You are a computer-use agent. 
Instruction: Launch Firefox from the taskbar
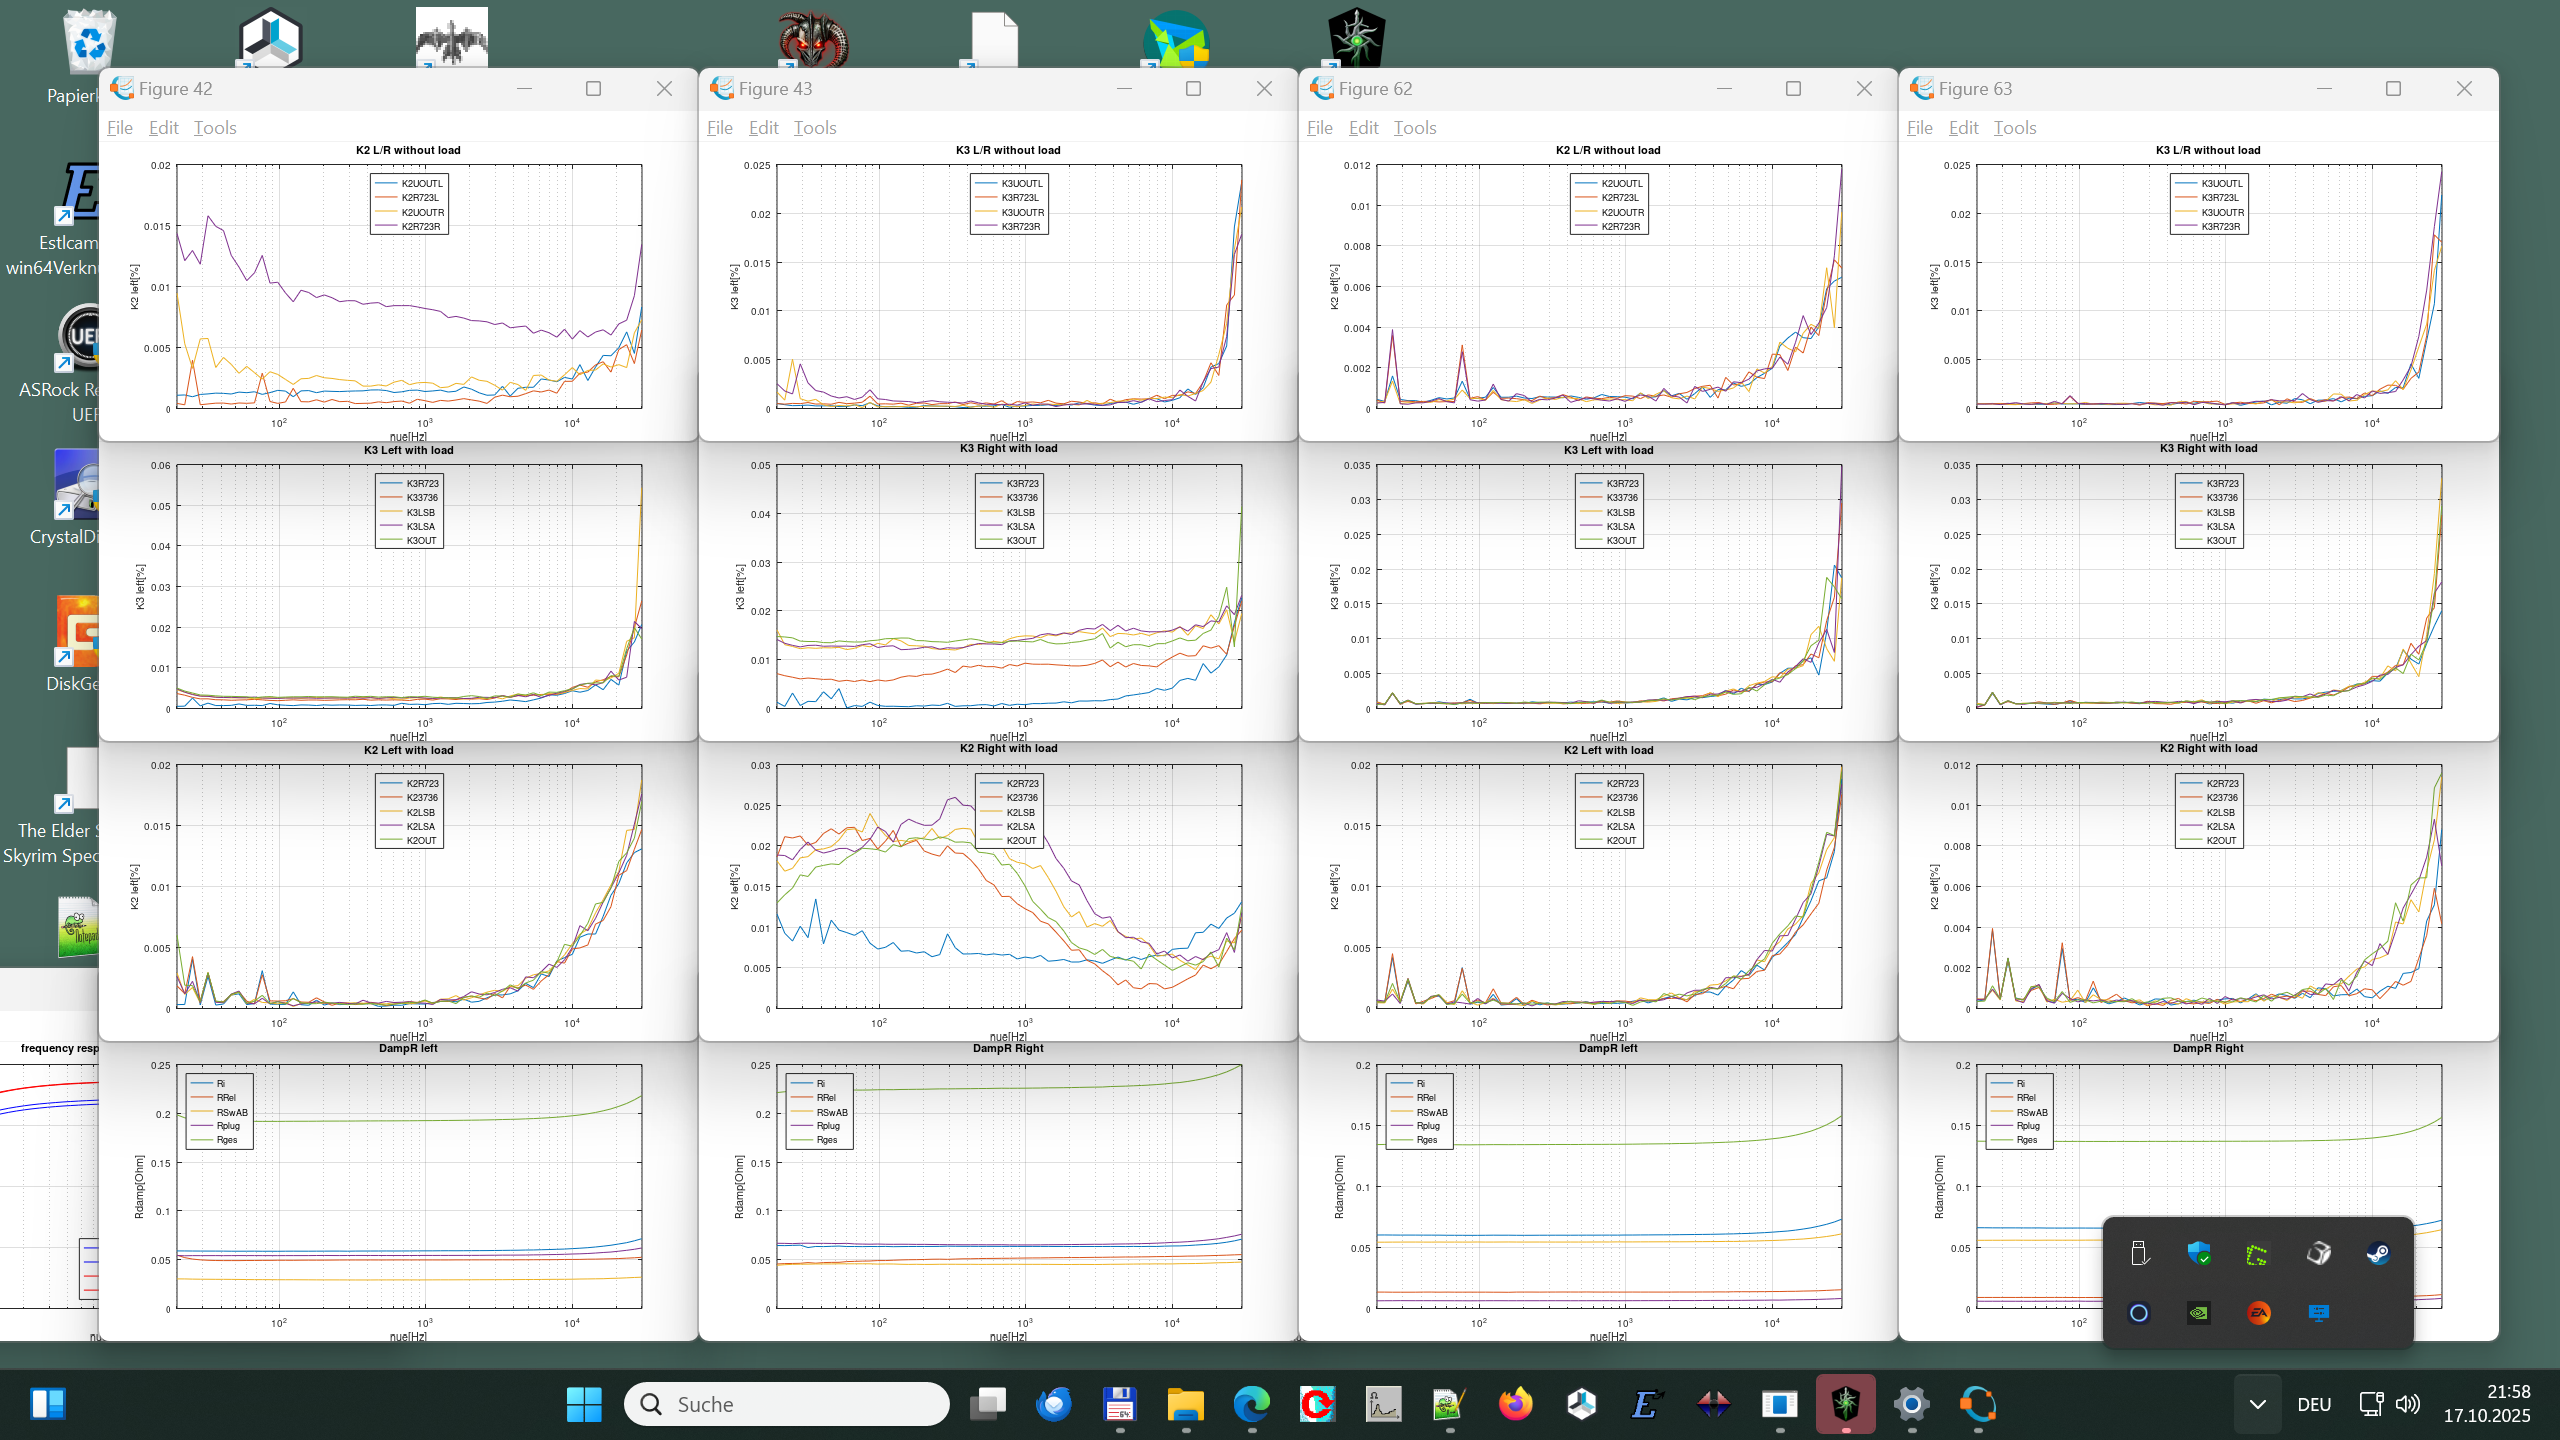point(1515,1404)
